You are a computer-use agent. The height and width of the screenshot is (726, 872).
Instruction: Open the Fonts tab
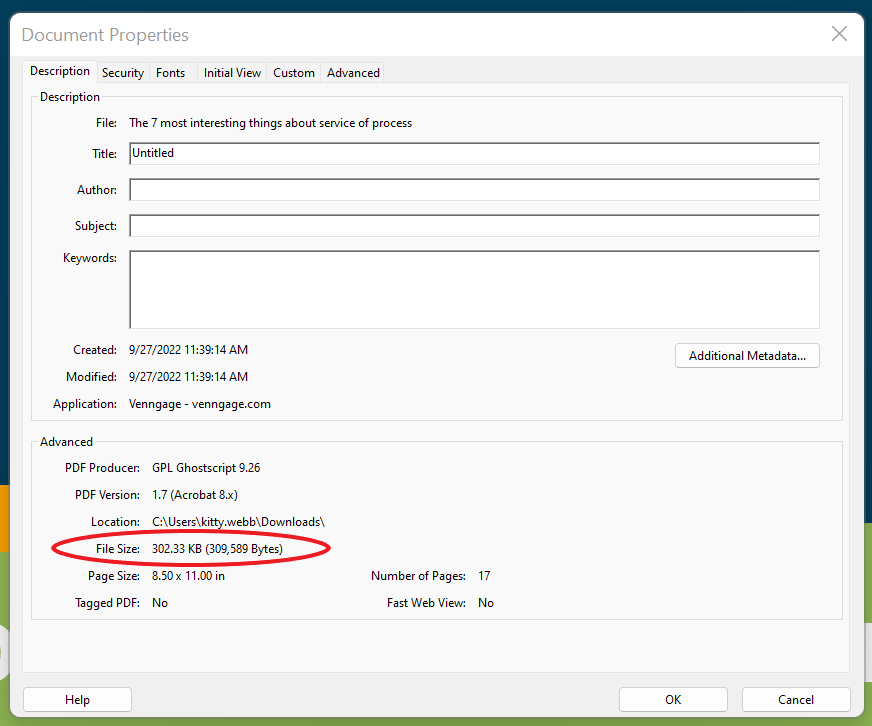pyautogui.click(x=171, y=73)
